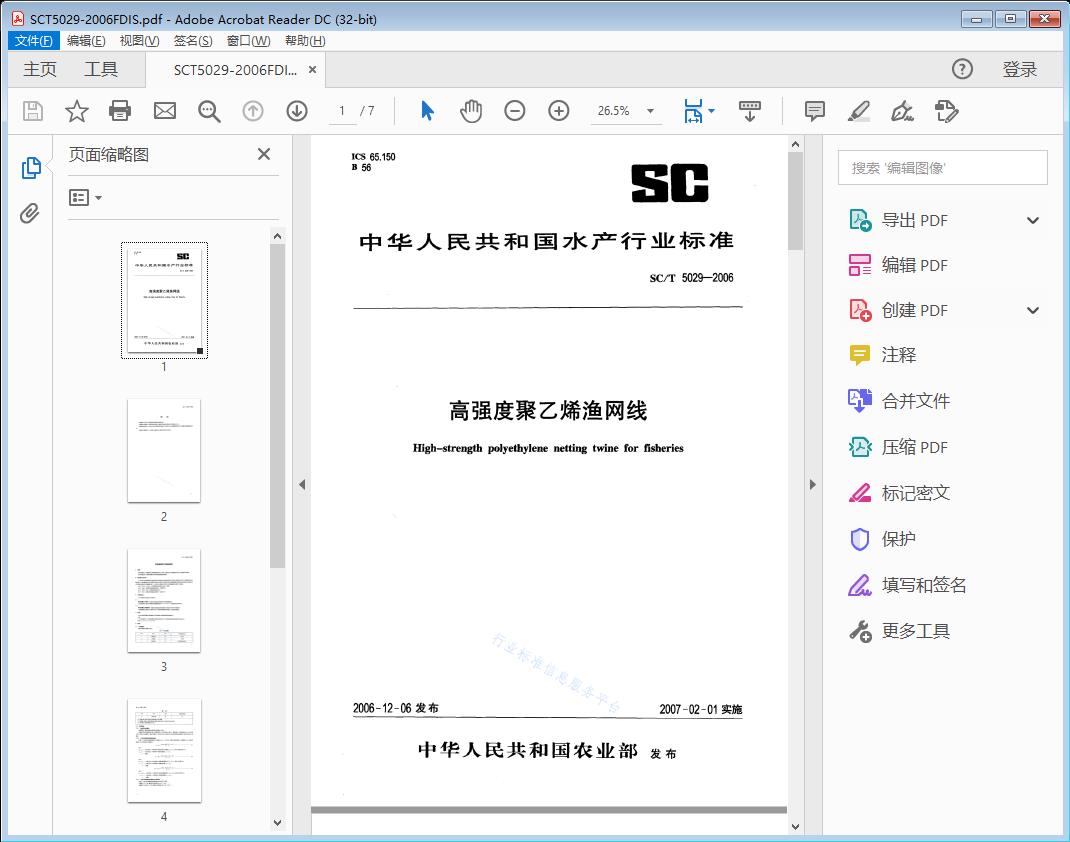Switch to the selection arrow tool
Image resolution: width=1070 pixels, height=842 pixels.
tap(426, 111)
